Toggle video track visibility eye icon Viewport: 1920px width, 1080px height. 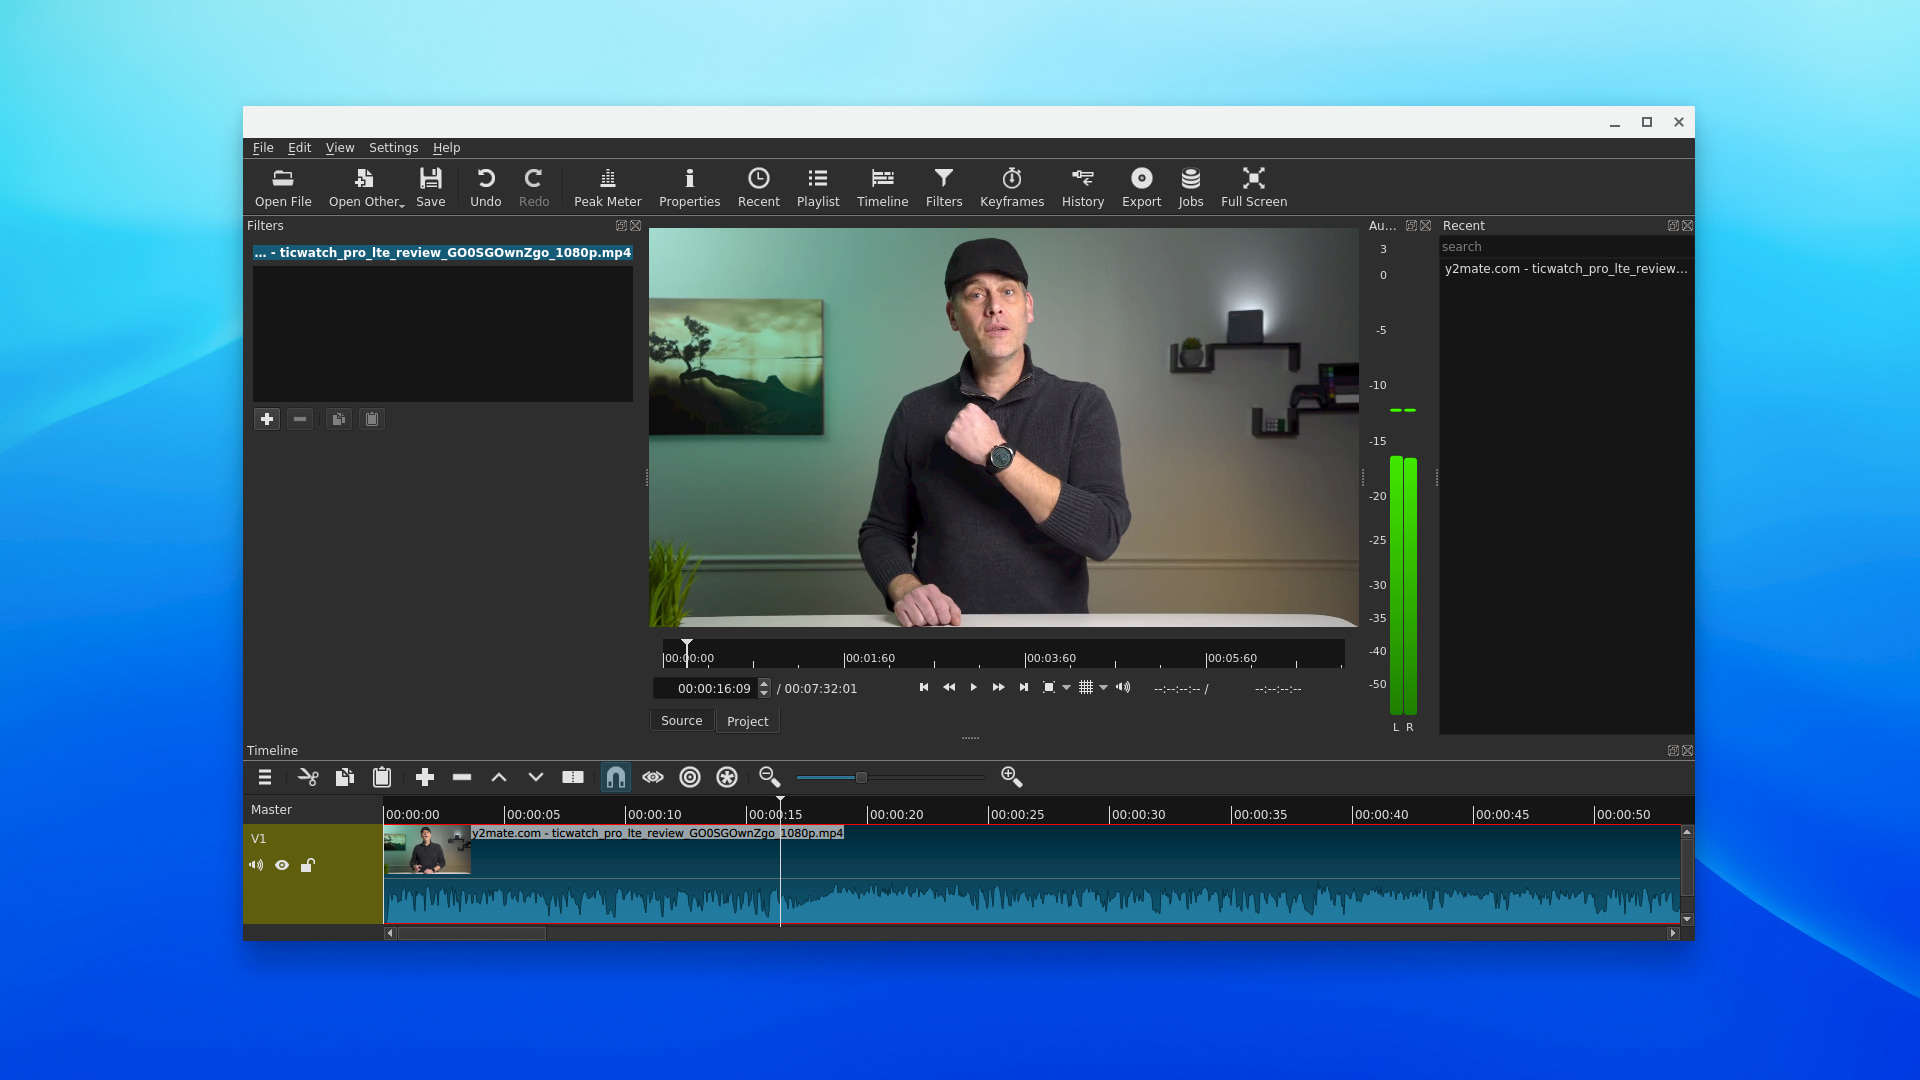tap(281, 865)
